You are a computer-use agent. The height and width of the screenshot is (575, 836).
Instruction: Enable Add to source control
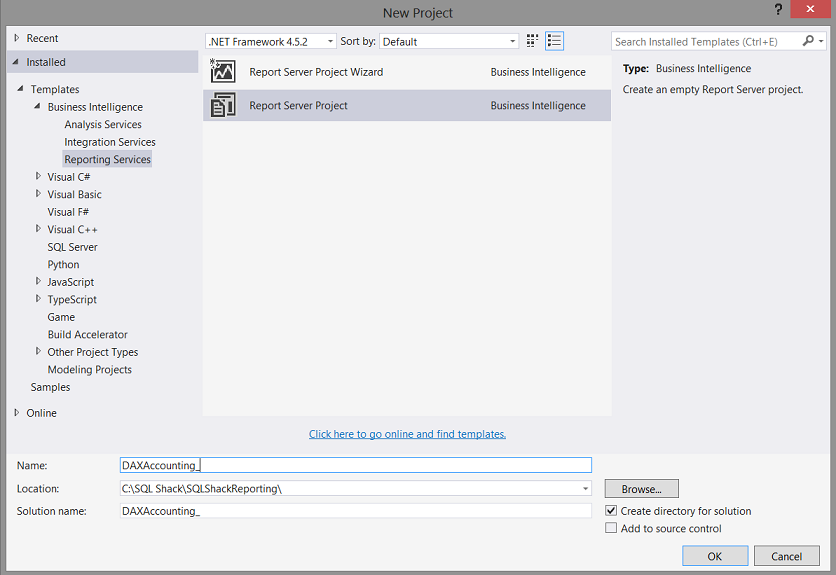[611, 528]
